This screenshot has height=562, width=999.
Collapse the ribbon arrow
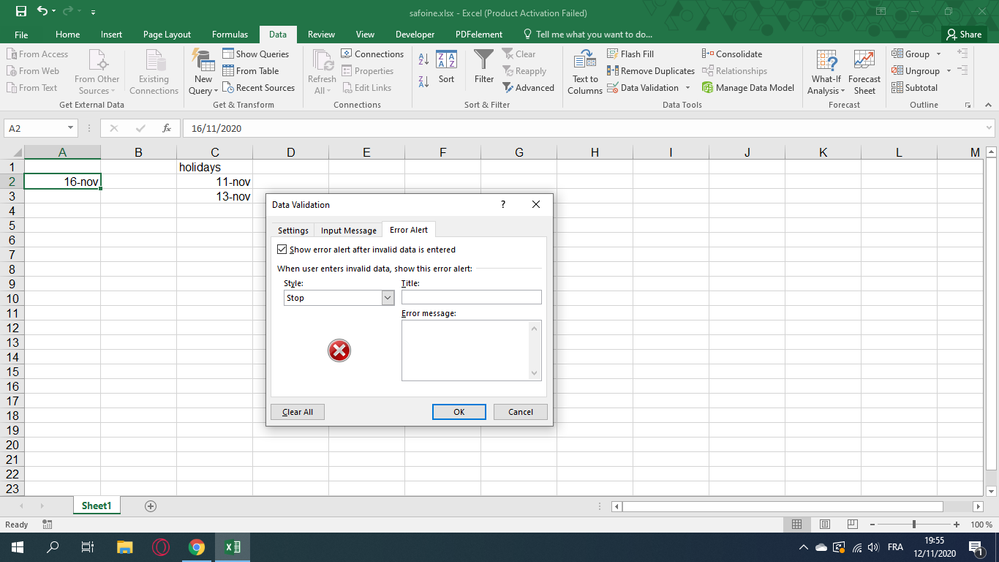point(988,105)
